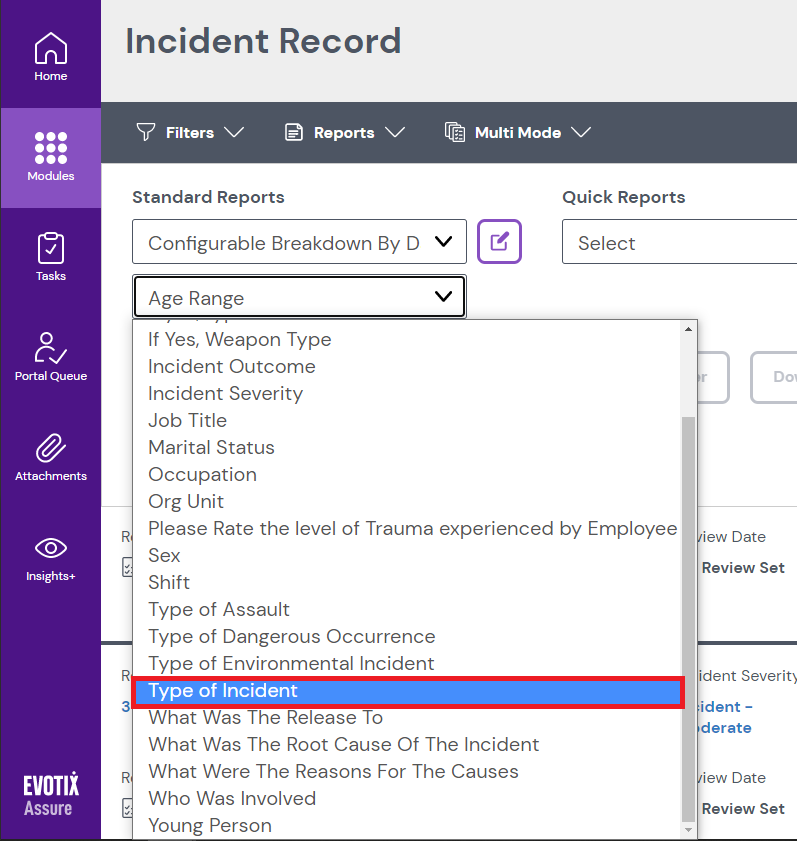797x841 pixels.
Task: Choose What Was The Root Cause option
Action: pyautogui.click(x=343, y=745)
